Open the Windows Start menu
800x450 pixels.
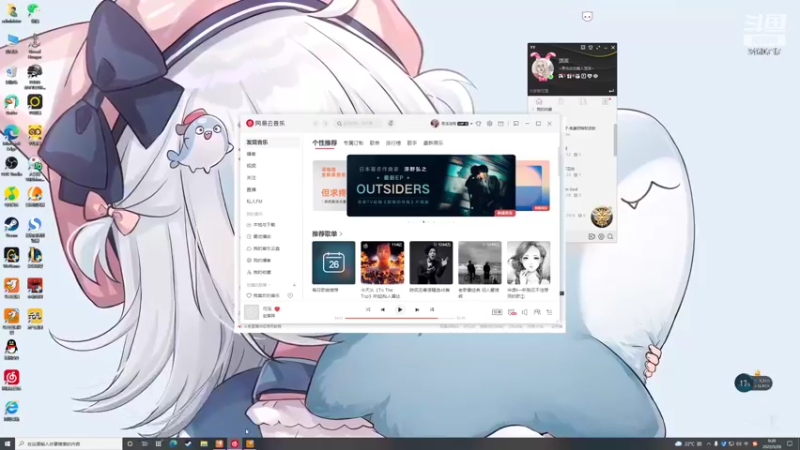click(7, 444)
